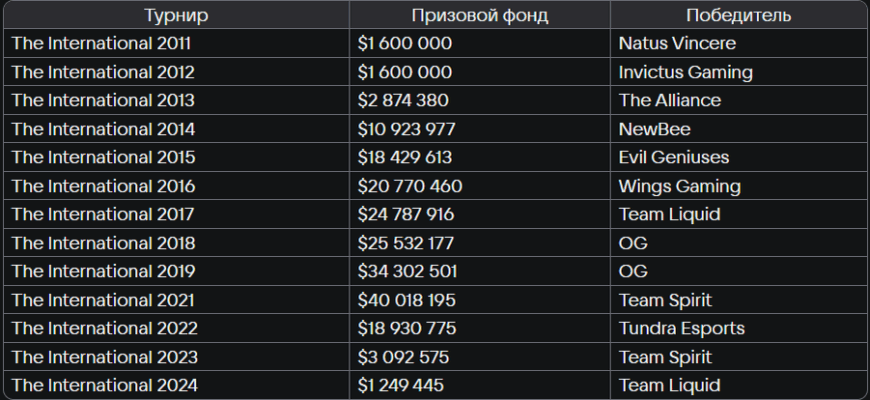The height and width of the screenshot is (400, 870).
Task: Select the Wings Gaming winner cell
Action: [679, 186]
